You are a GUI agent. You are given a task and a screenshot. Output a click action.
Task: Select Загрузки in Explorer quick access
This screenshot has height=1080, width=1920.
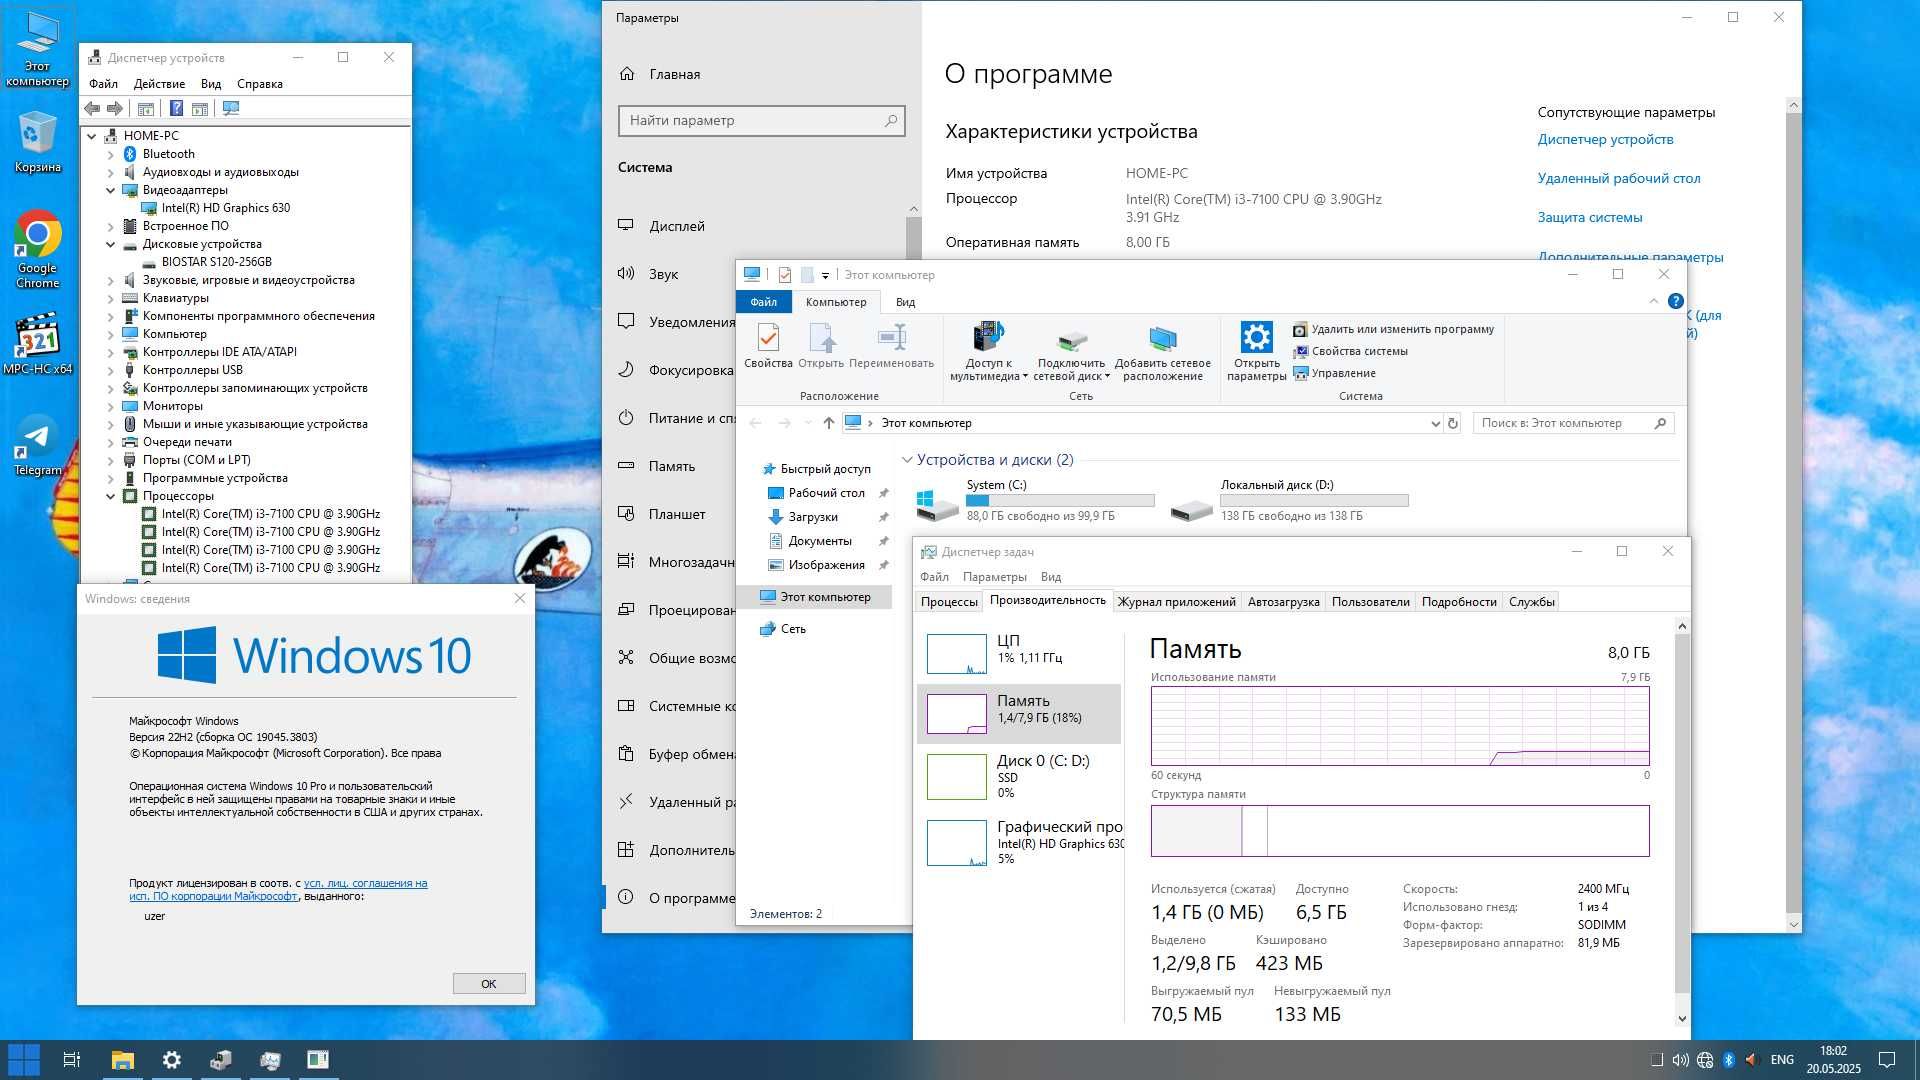pyautogui.click(x=812, y=517)
